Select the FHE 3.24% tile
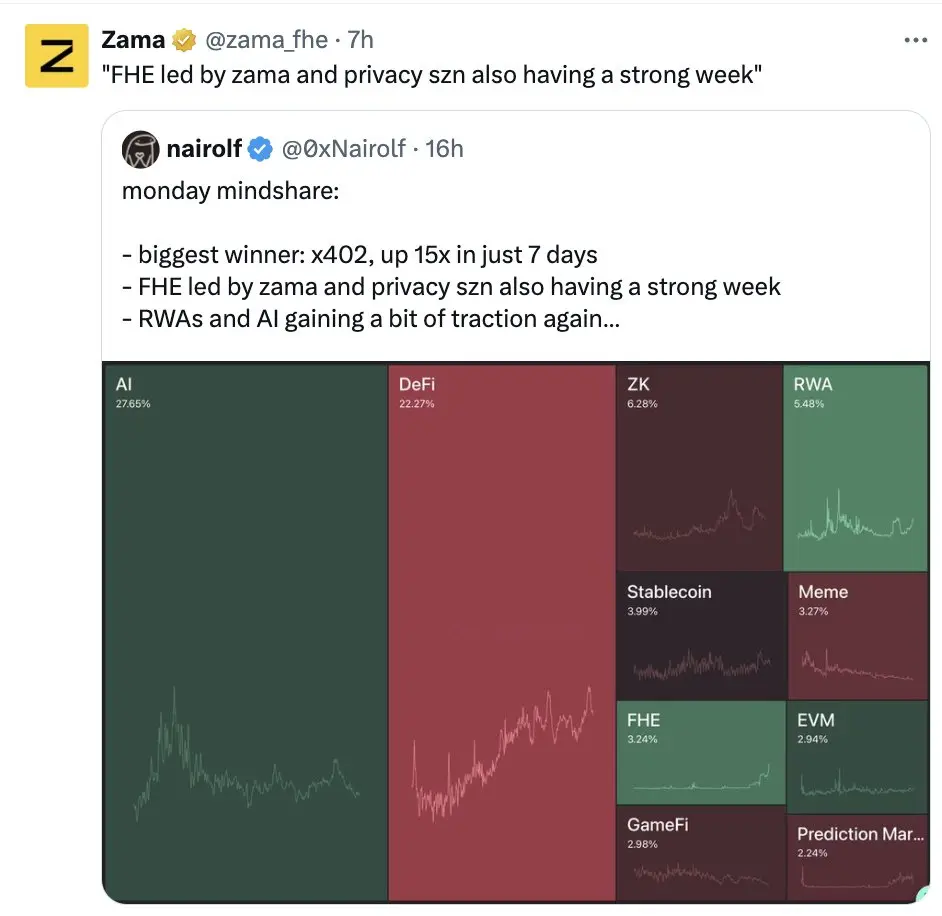Screen dimensions: 942x916 pyautogui.click(x=701, y=752)
